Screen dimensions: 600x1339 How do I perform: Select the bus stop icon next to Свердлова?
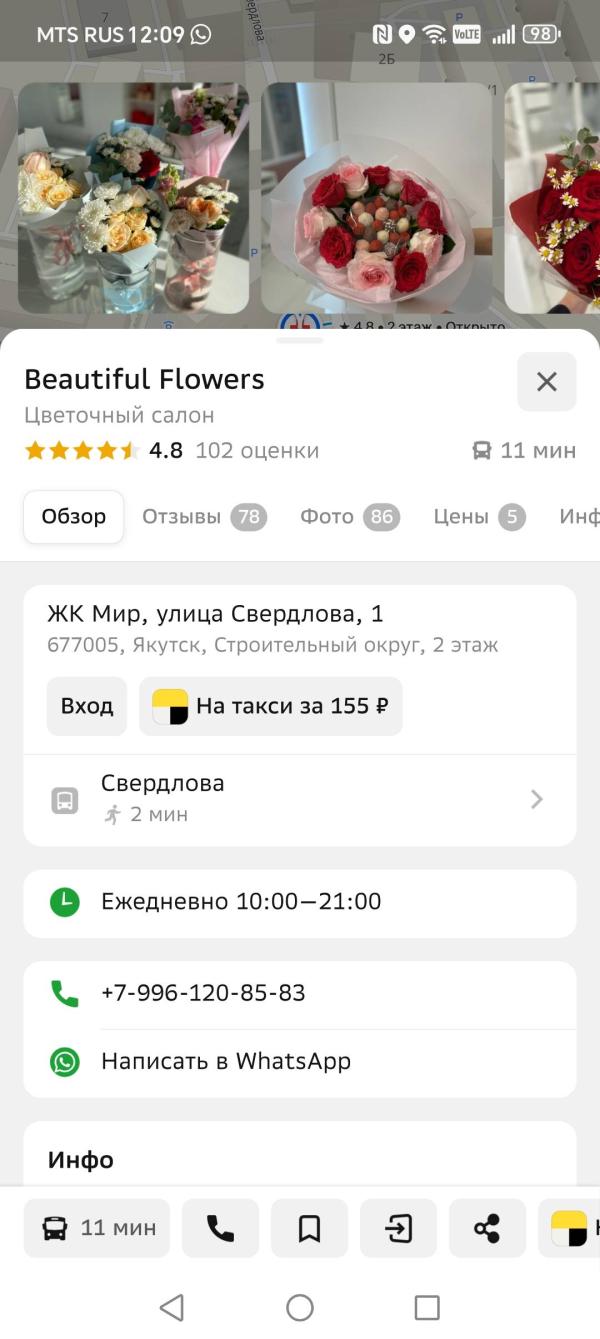point(63,797)
